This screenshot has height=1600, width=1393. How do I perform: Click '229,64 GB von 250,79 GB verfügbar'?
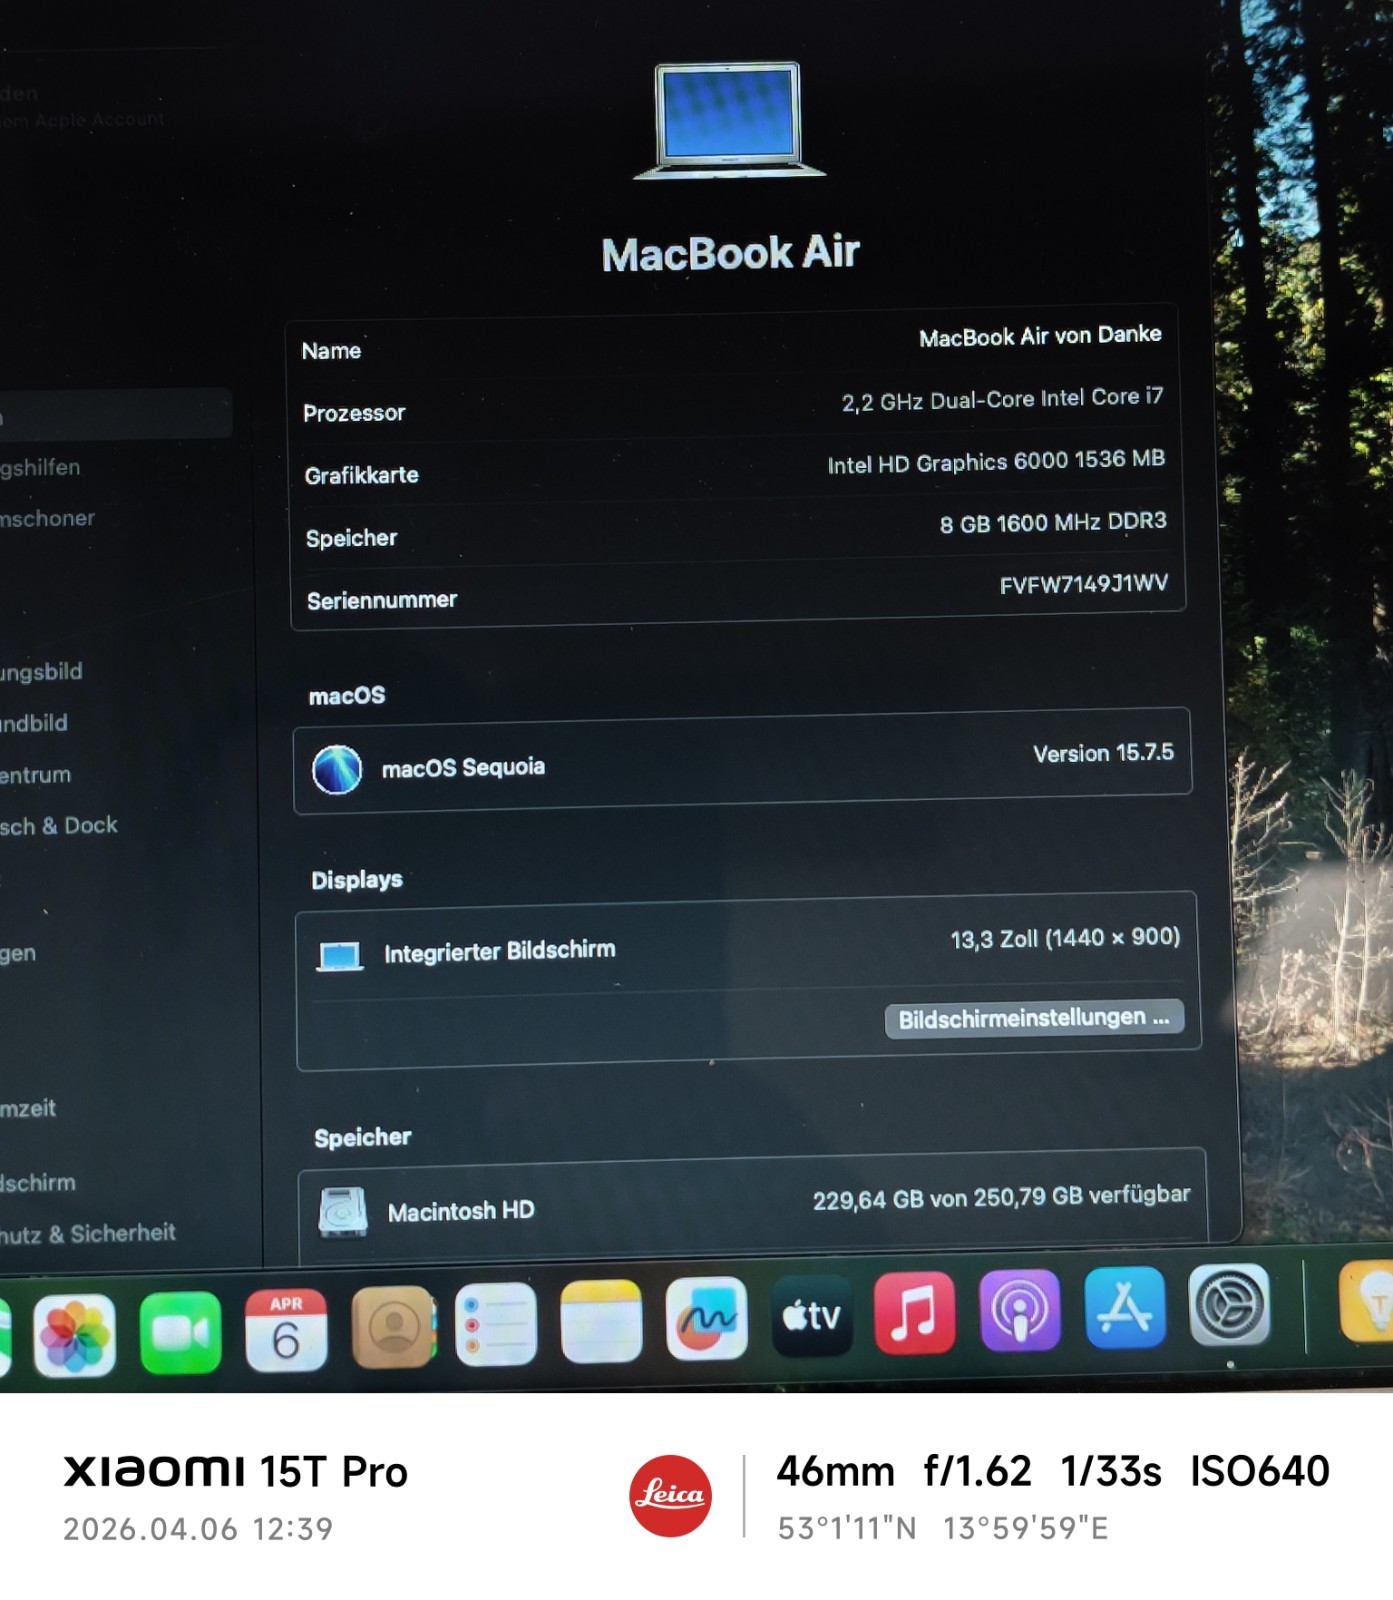coord(1002,1197)
